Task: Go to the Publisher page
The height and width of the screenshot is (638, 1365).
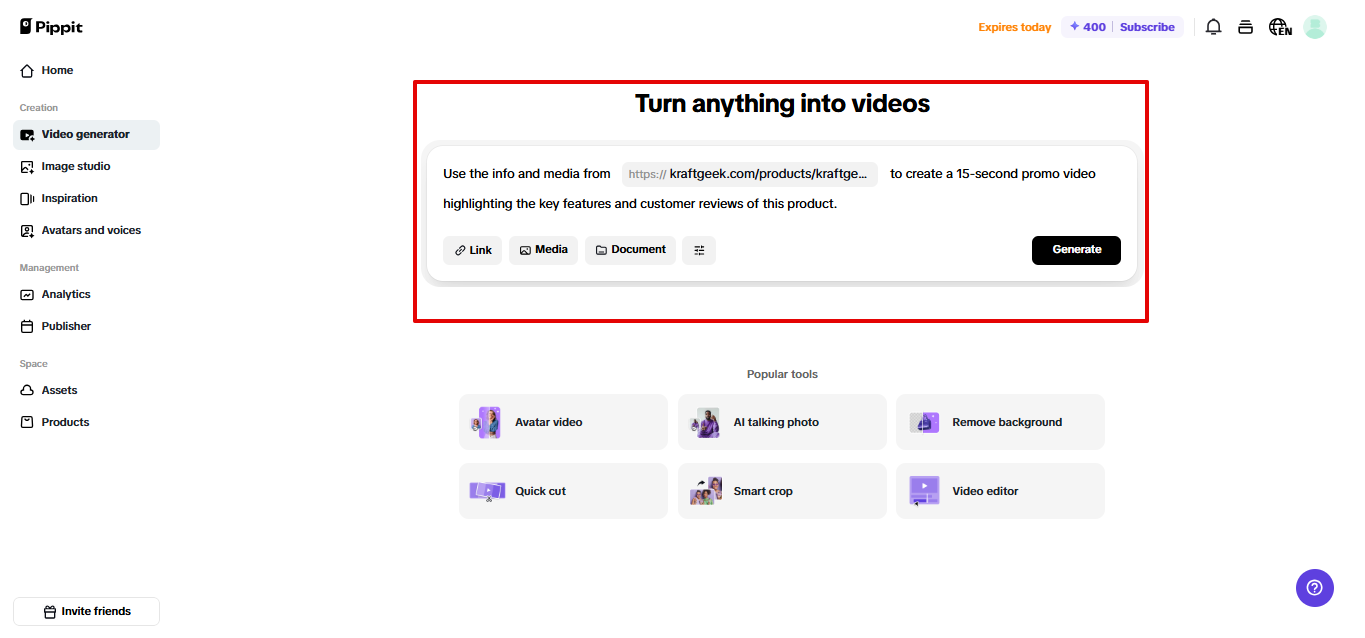Action: click(x=65, y=326)
